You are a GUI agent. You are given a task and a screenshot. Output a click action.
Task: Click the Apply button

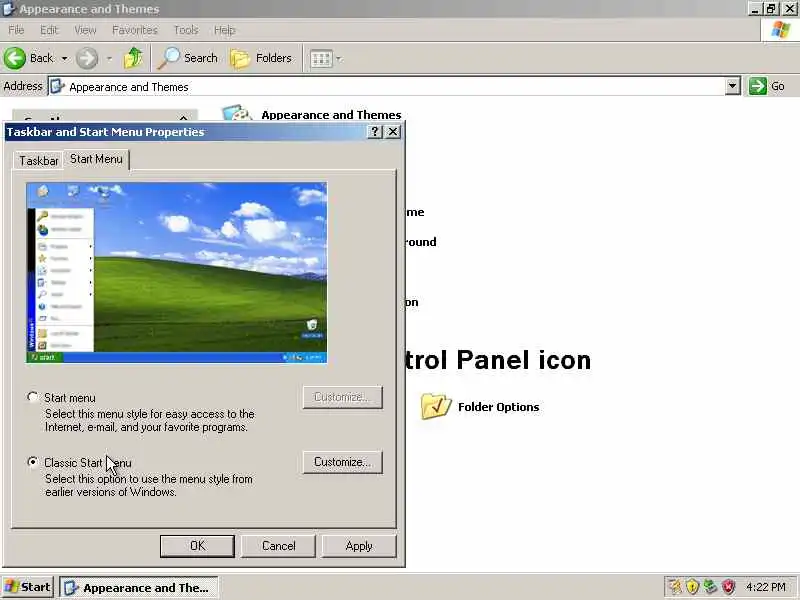[359, 546]
